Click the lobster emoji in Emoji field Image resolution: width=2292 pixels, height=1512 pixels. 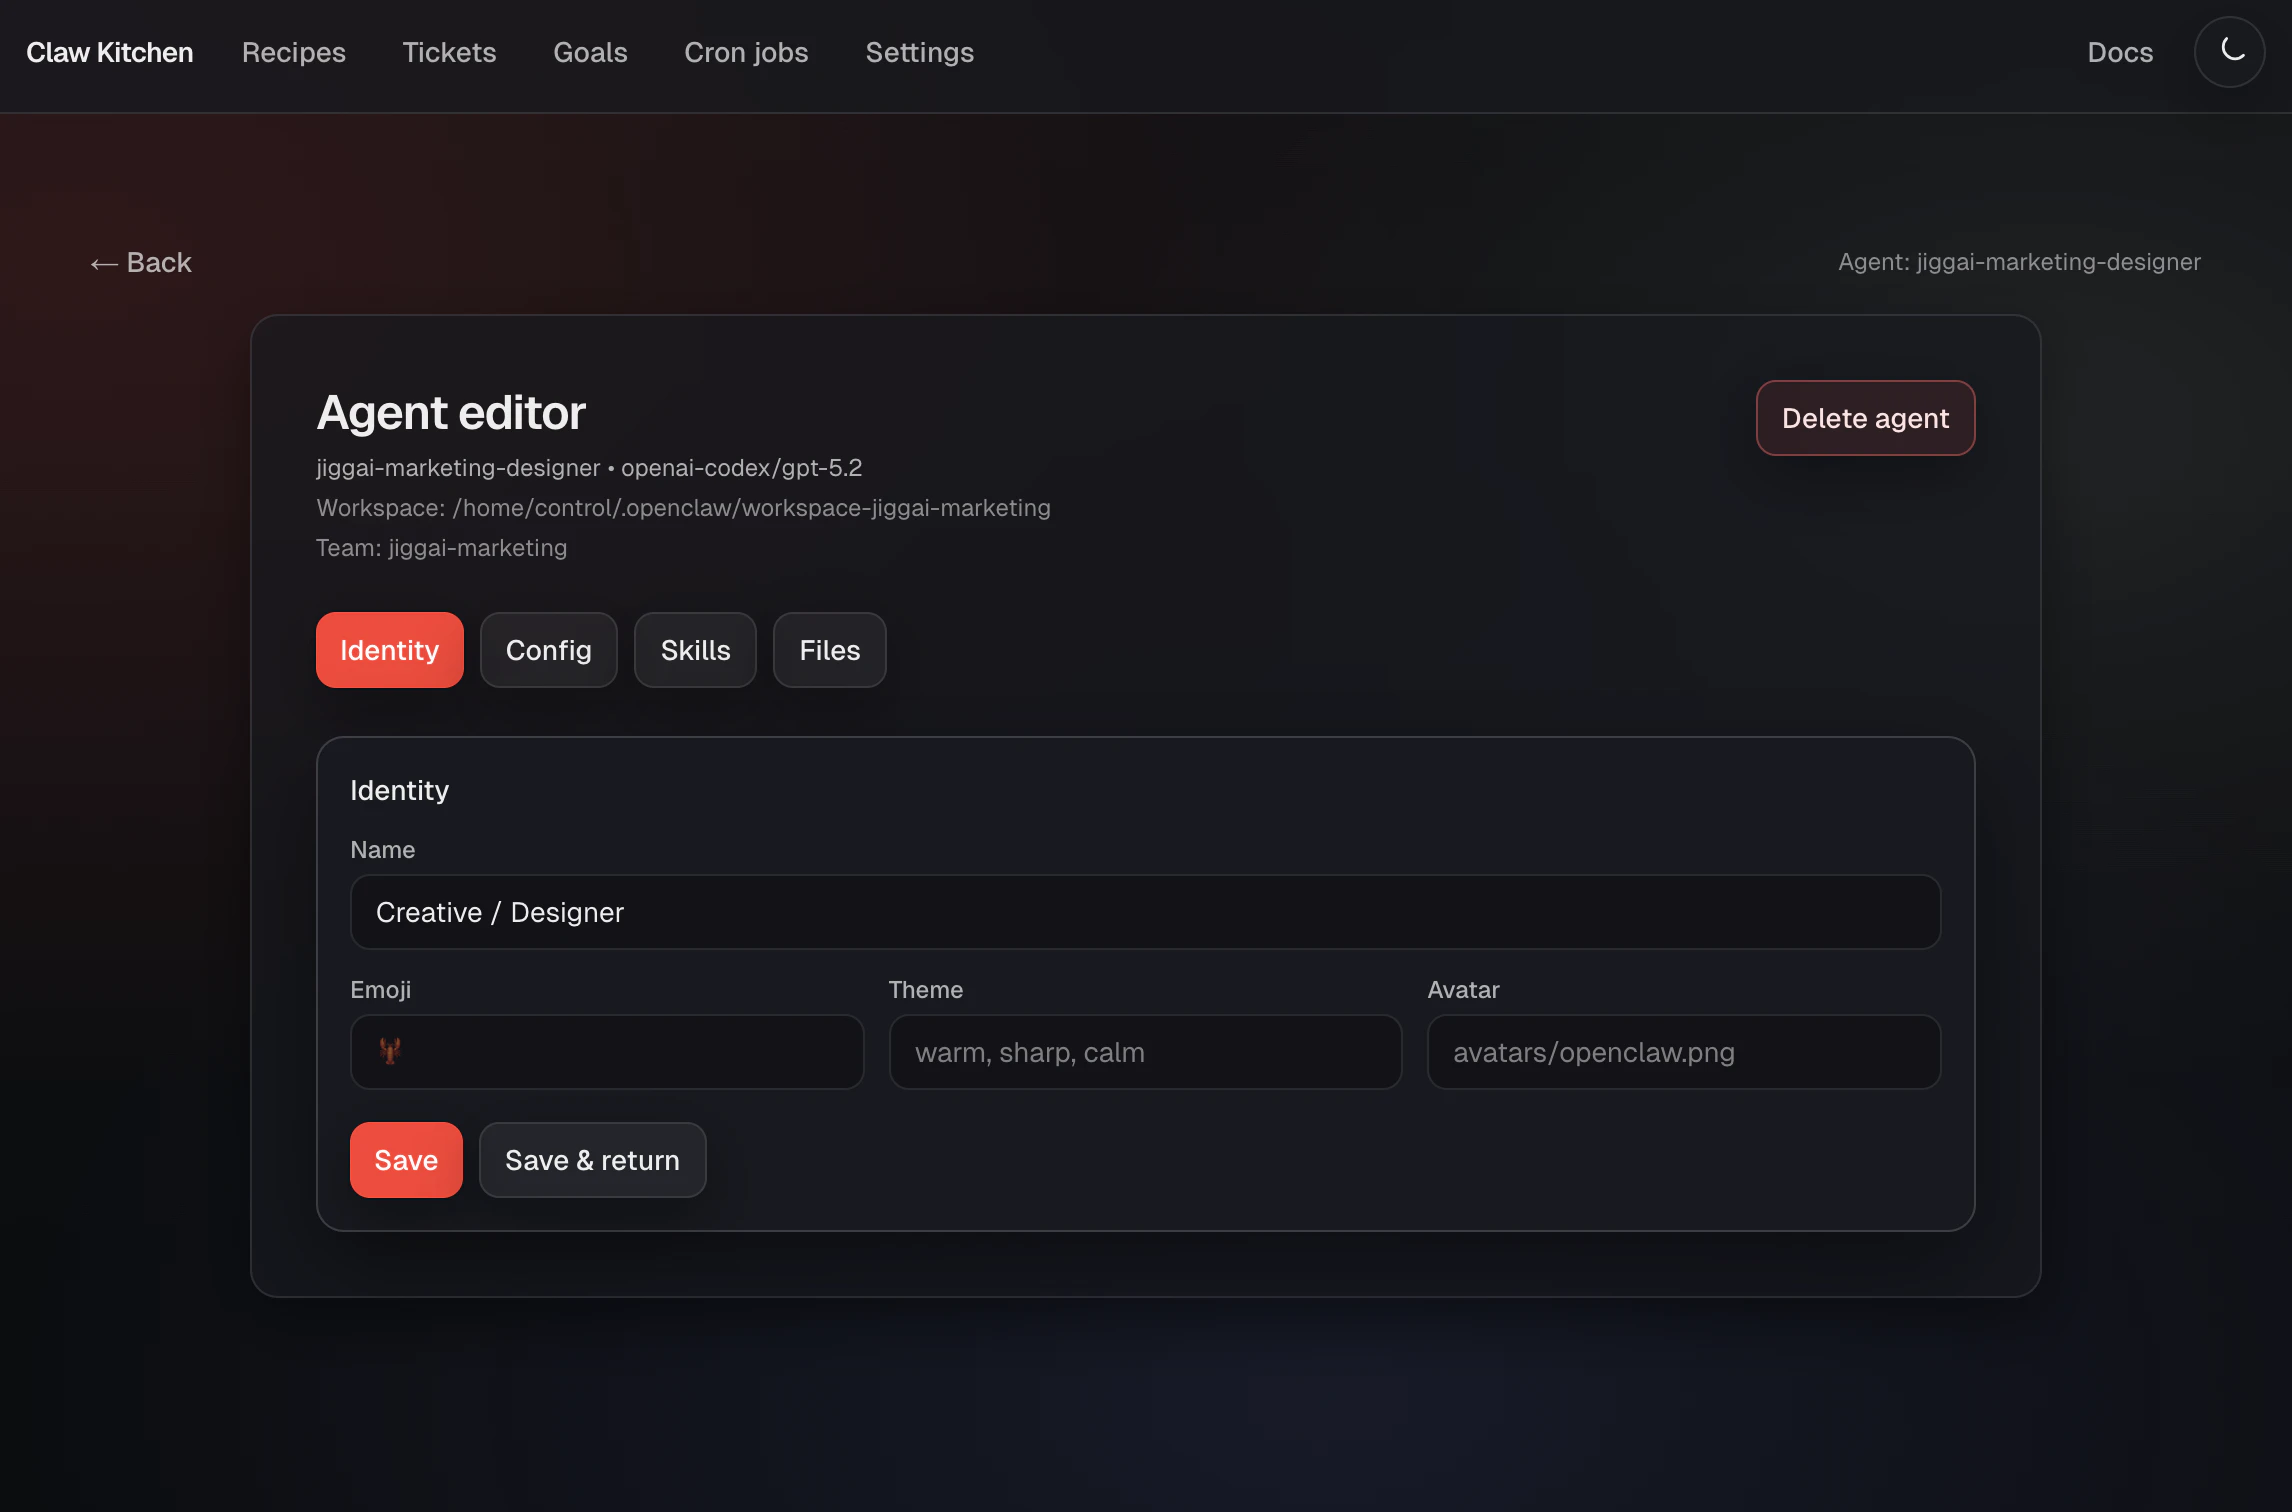tap(390, 1051)
